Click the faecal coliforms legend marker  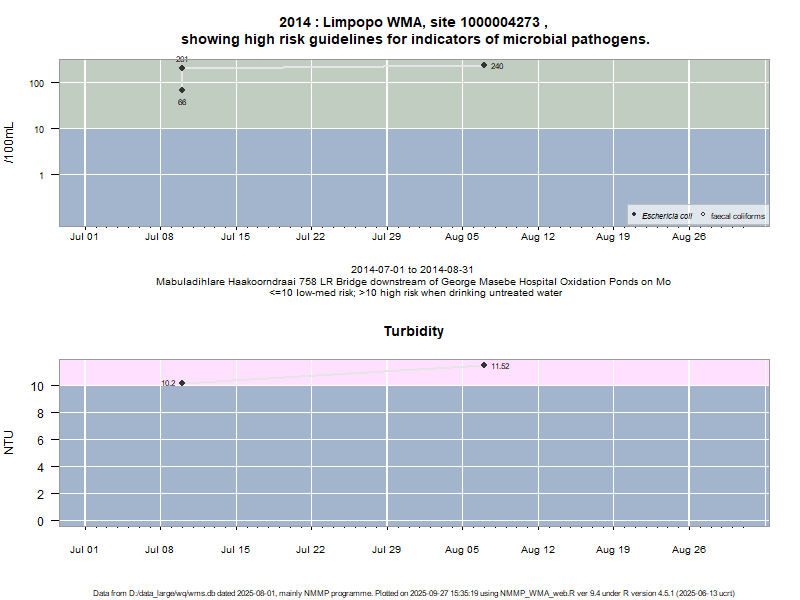point(703,215)
